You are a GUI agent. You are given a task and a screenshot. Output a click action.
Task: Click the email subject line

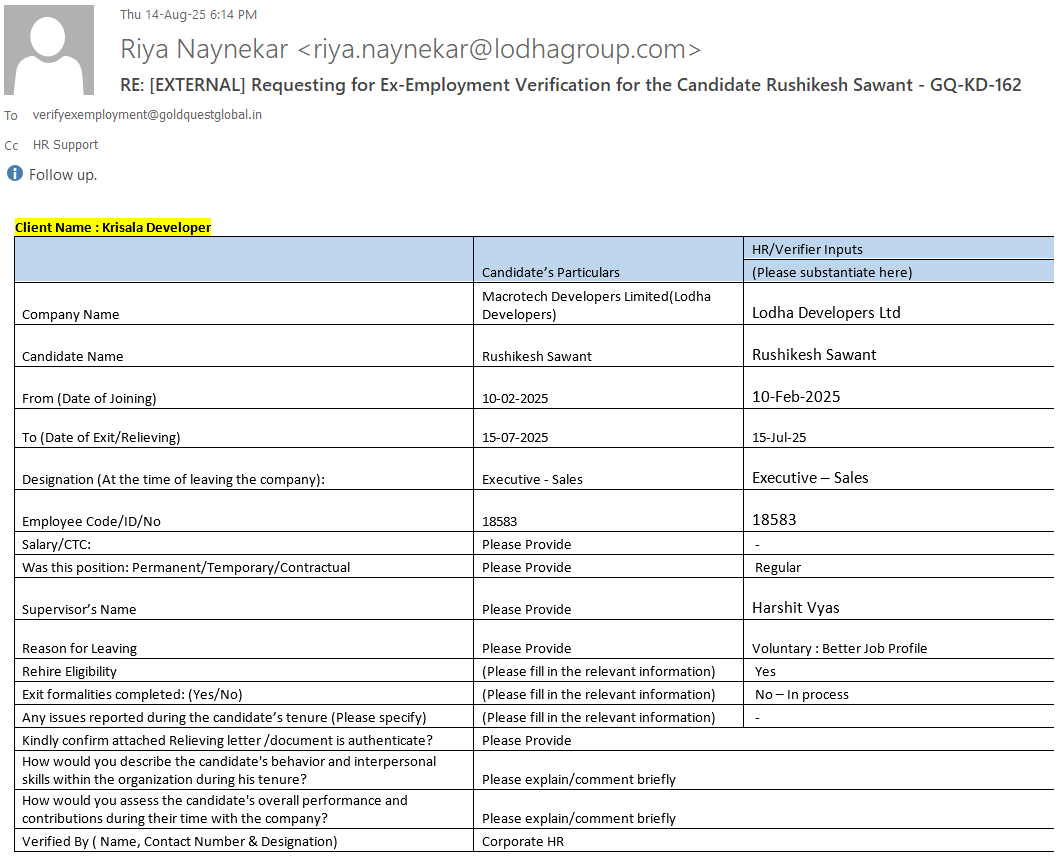tap(570, 85)
